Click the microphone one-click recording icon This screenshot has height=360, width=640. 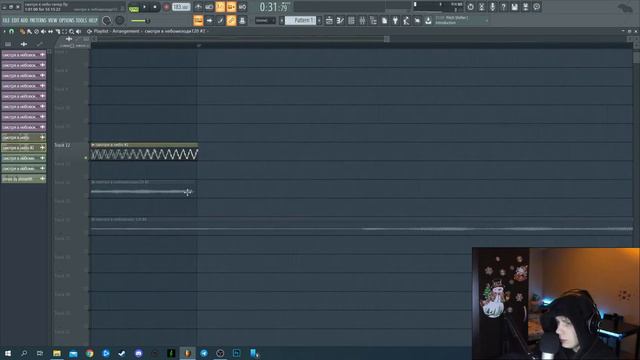493,7
